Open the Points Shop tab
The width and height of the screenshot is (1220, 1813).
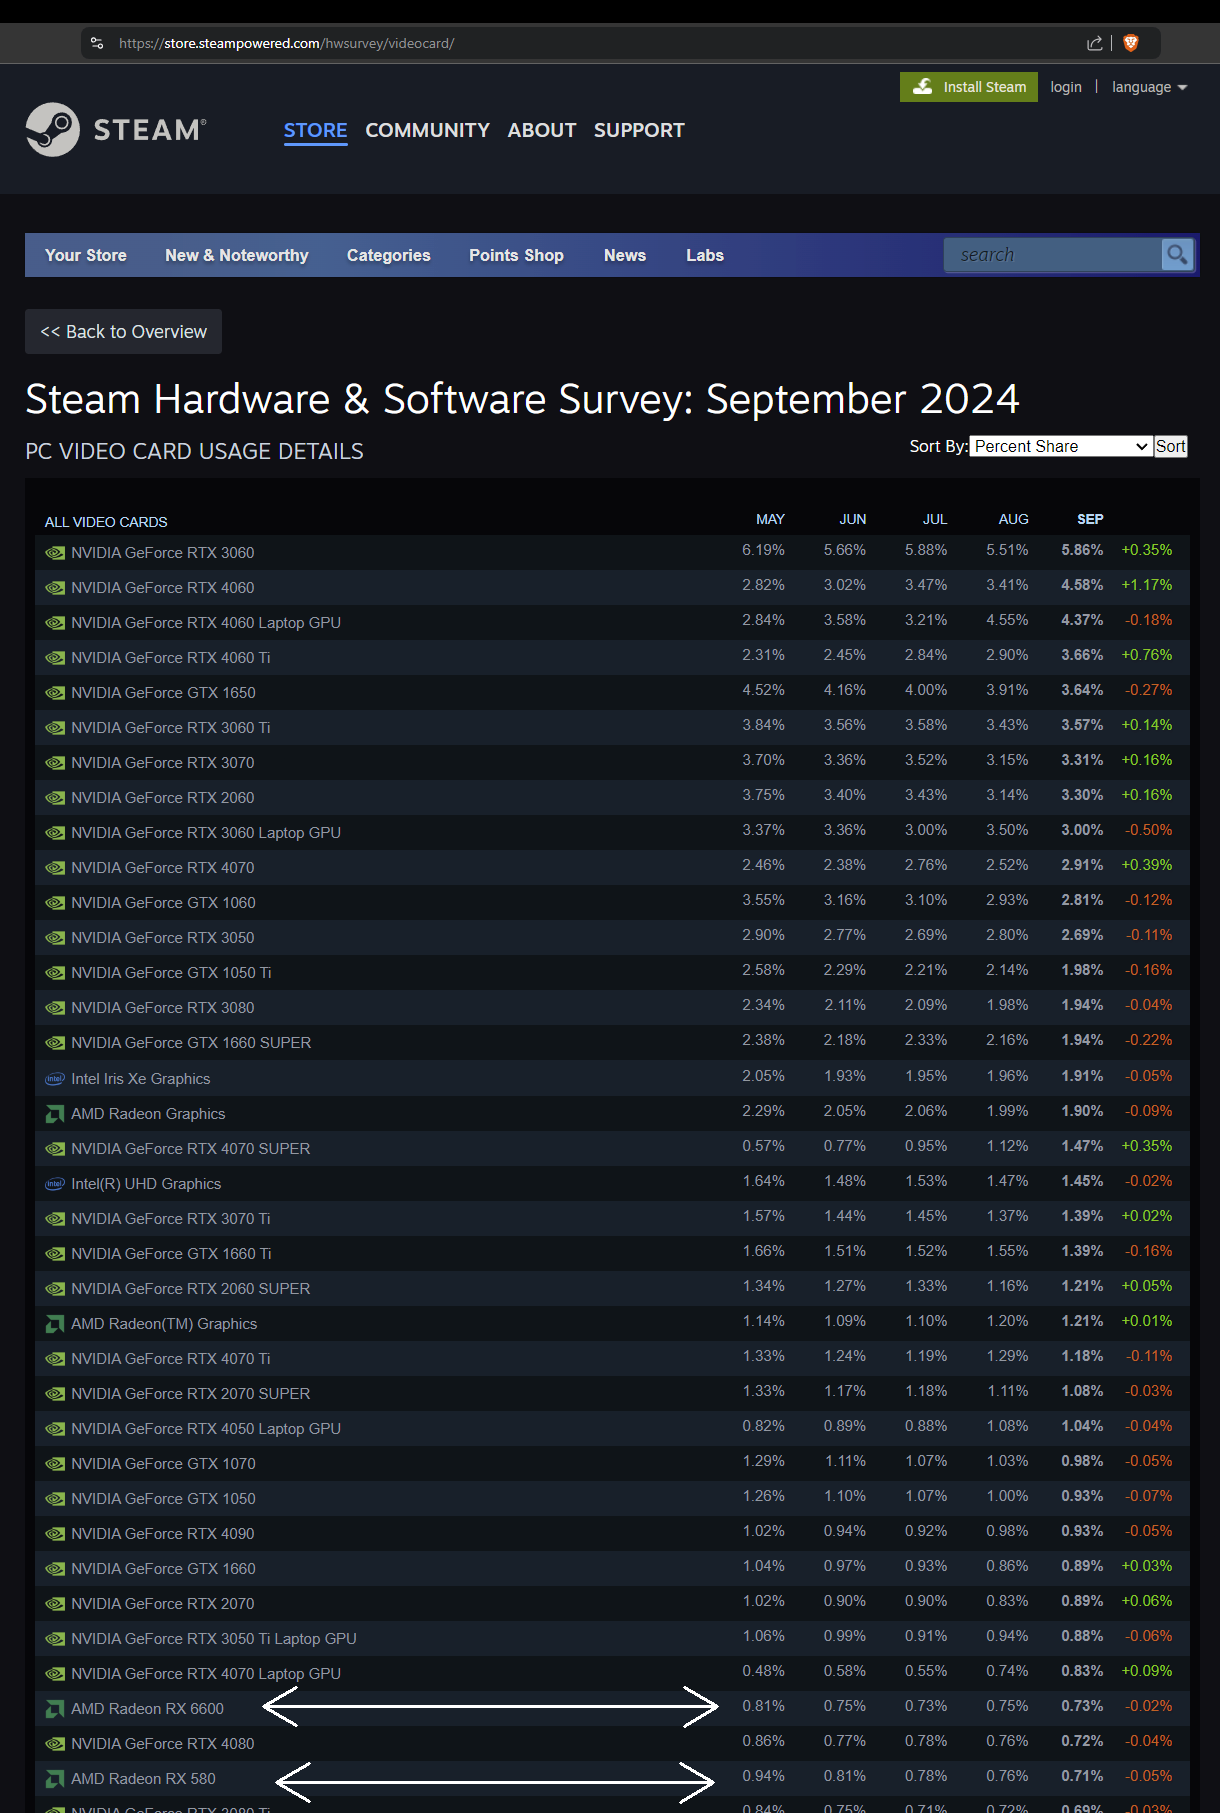click(x=516, y=255)
